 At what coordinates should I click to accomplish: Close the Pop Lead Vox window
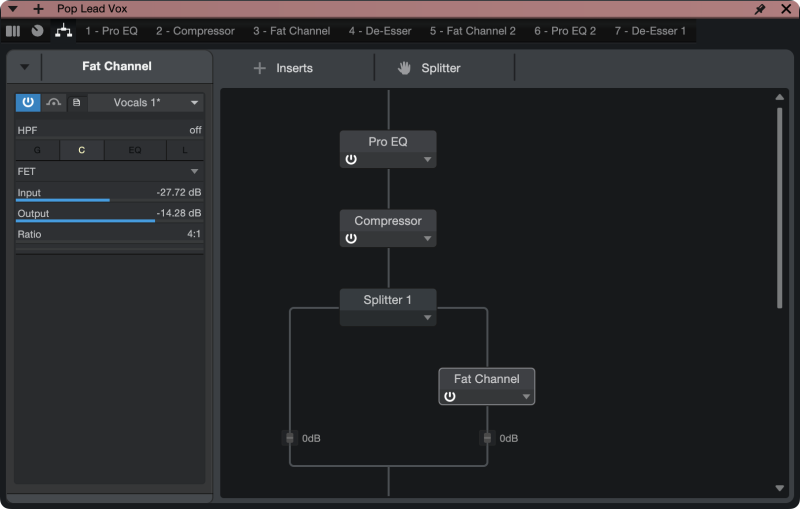(x=786, y=9)
